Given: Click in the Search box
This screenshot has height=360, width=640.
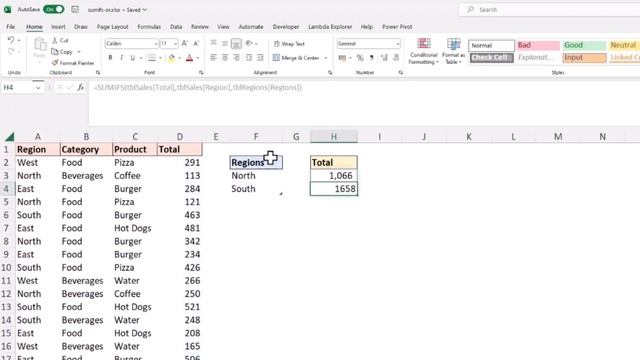Looking at the screenshot, I should (x=549, y=9).
